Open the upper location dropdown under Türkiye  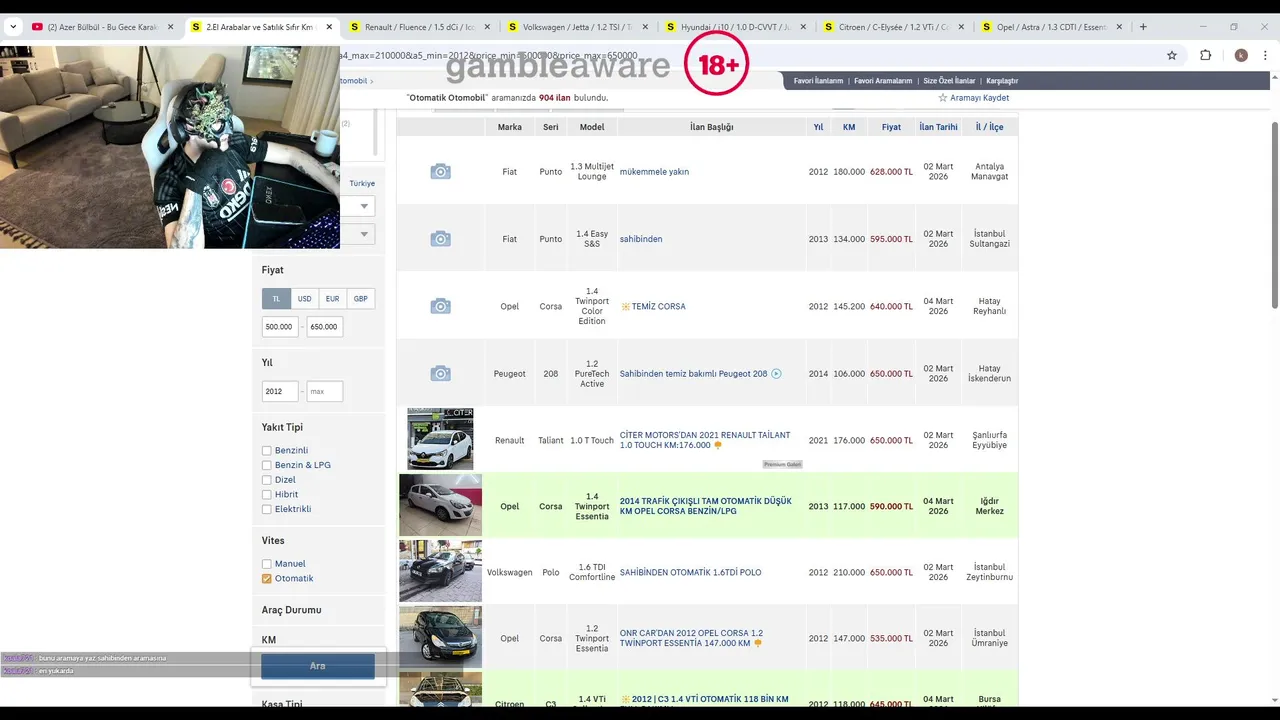point(364,206)
